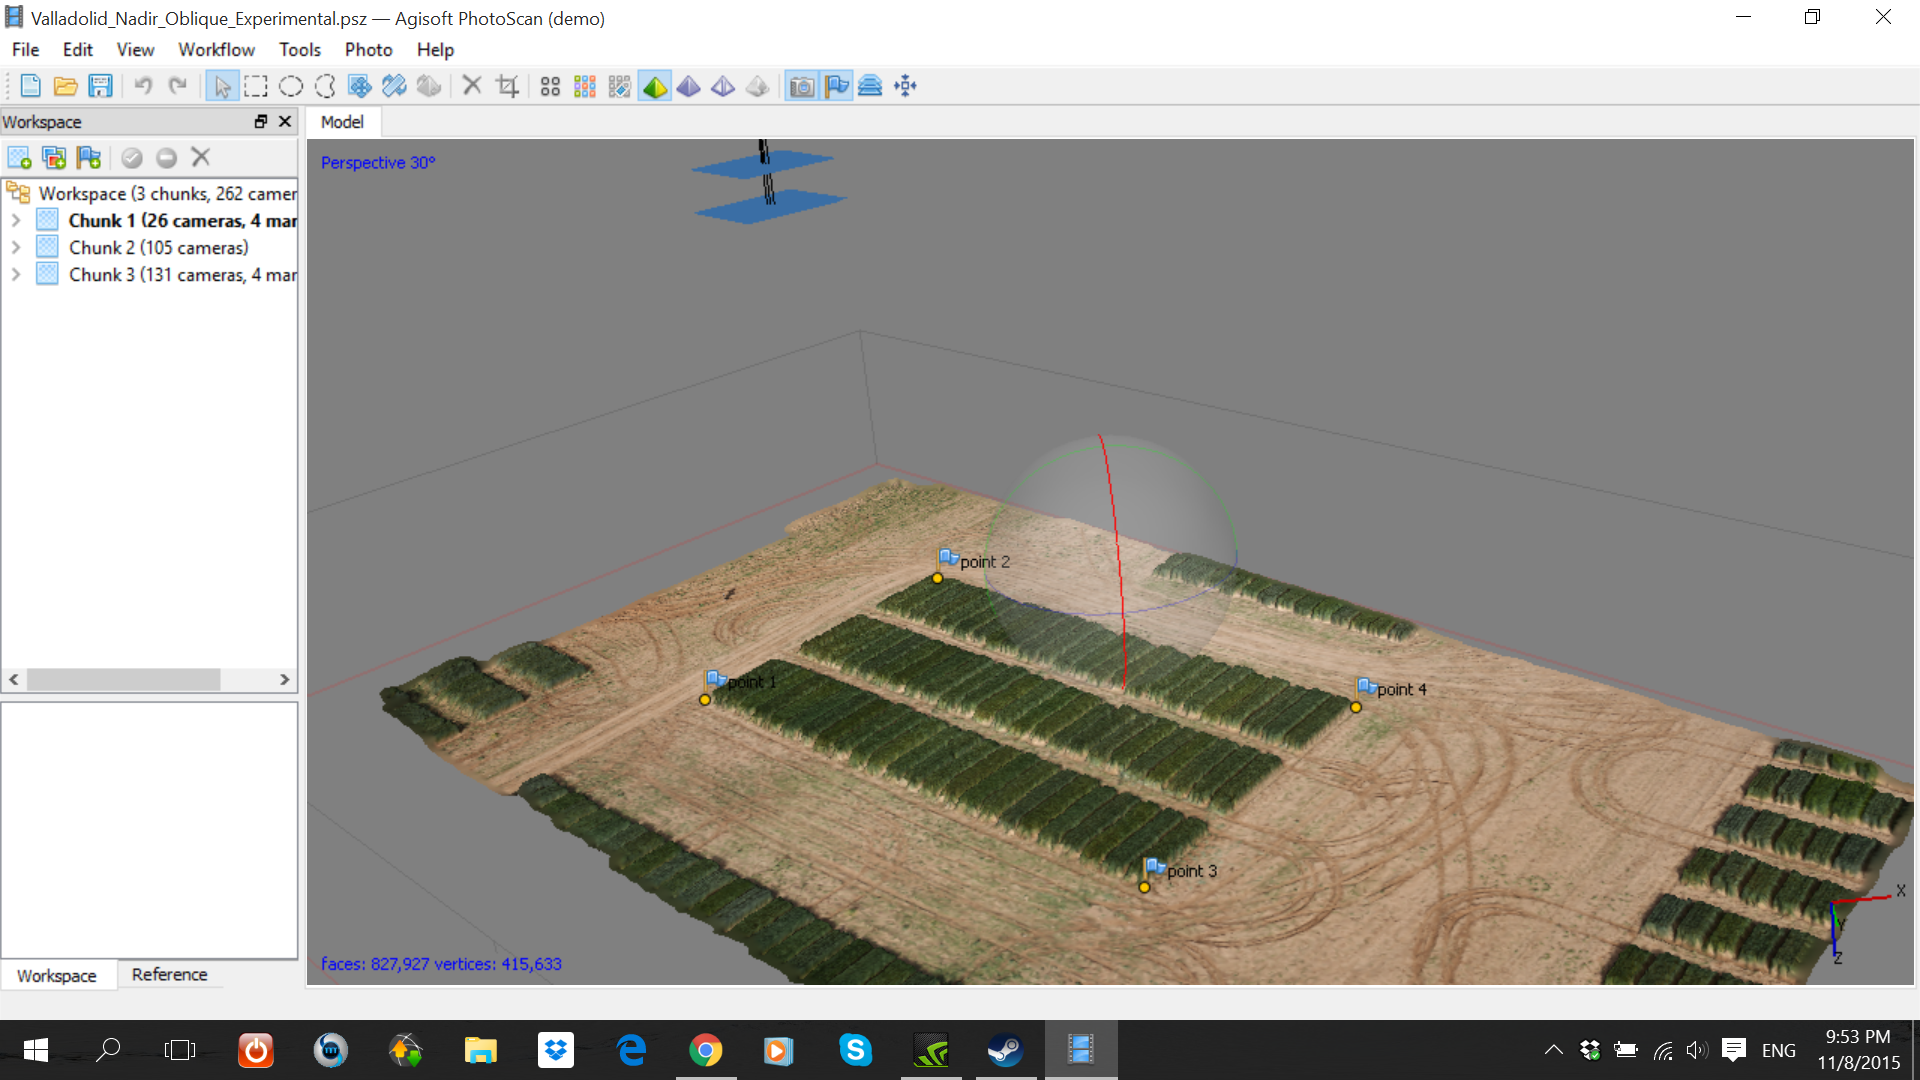Switch to the Reference tab
The image size is (1920, 1080).
[169, 974]
